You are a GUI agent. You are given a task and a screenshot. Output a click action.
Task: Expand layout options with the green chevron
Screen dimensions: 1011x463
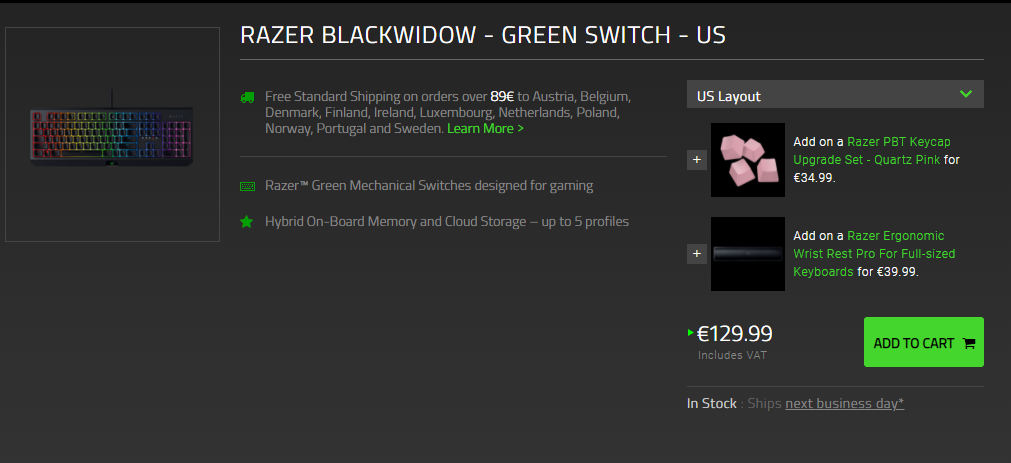point(966,94)
